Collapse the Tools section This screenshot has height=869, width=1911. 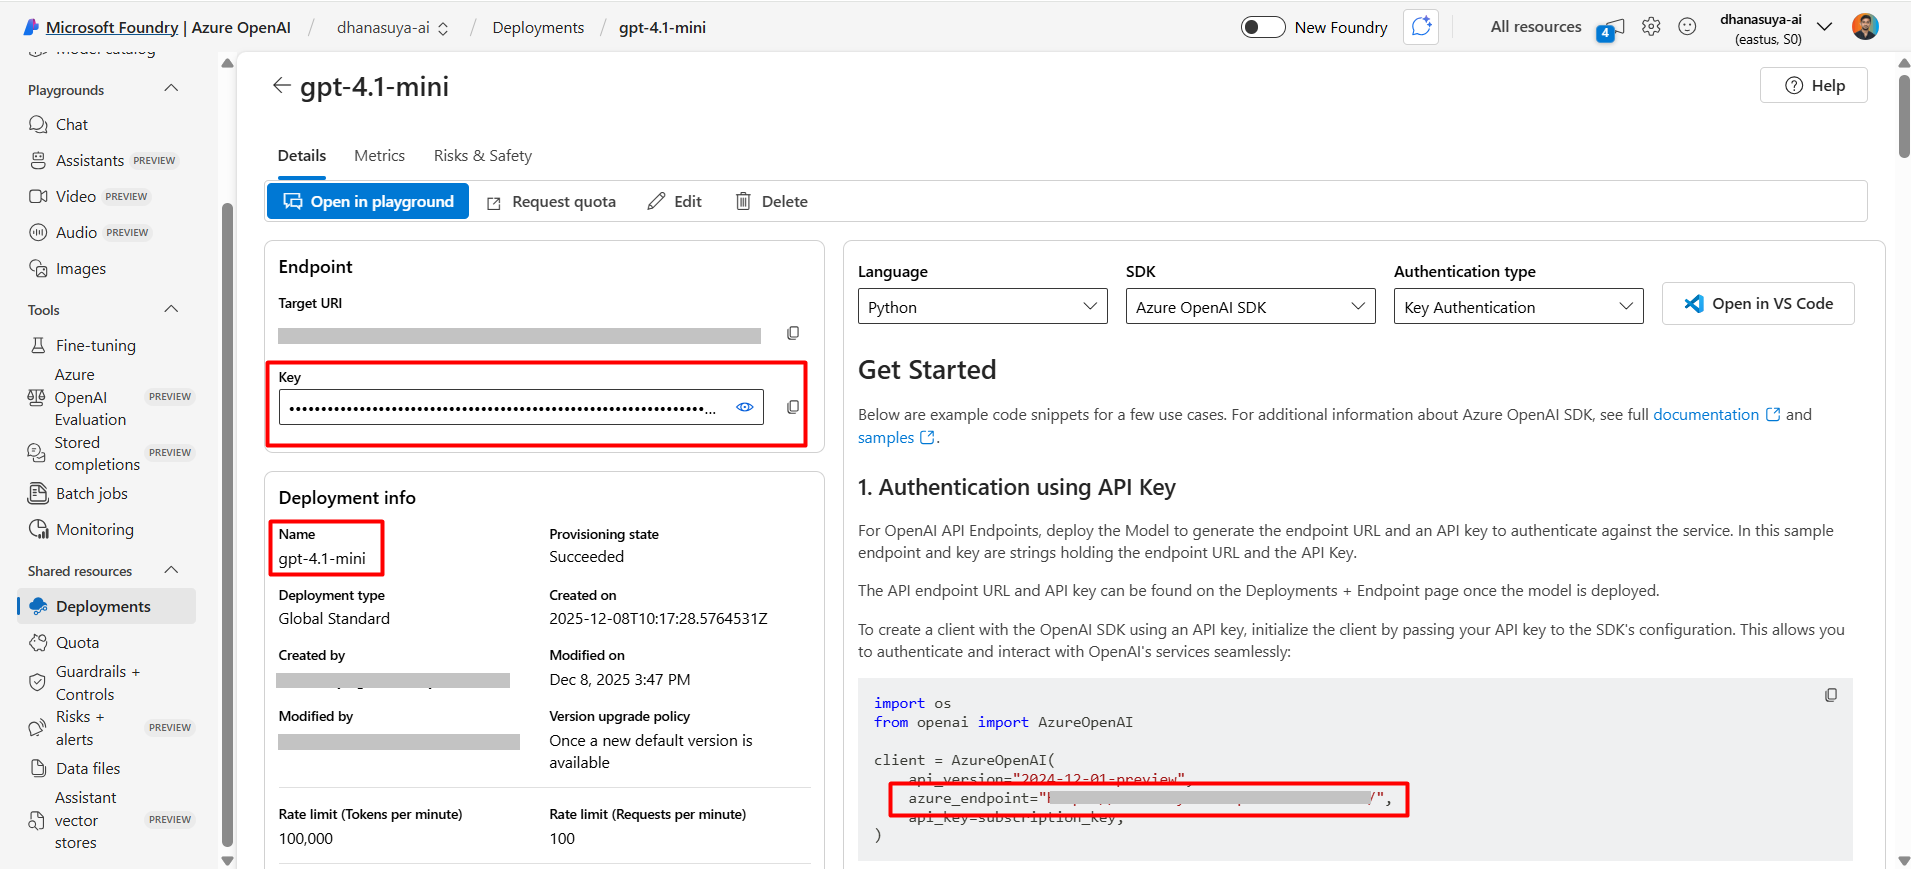tap(171, 309)
